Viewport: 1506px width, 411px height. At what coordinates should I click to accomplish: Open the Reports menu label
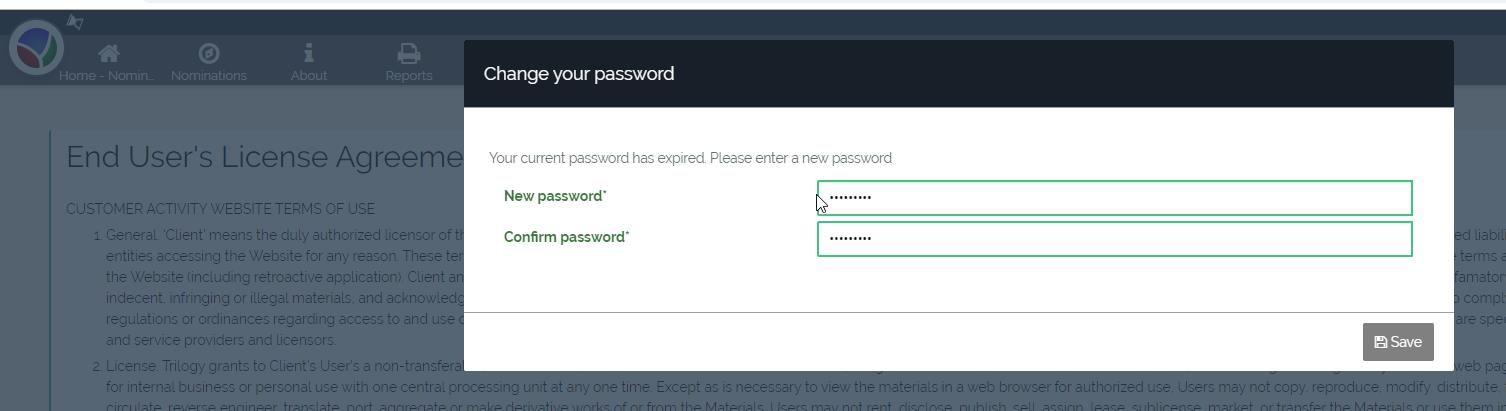409,76
